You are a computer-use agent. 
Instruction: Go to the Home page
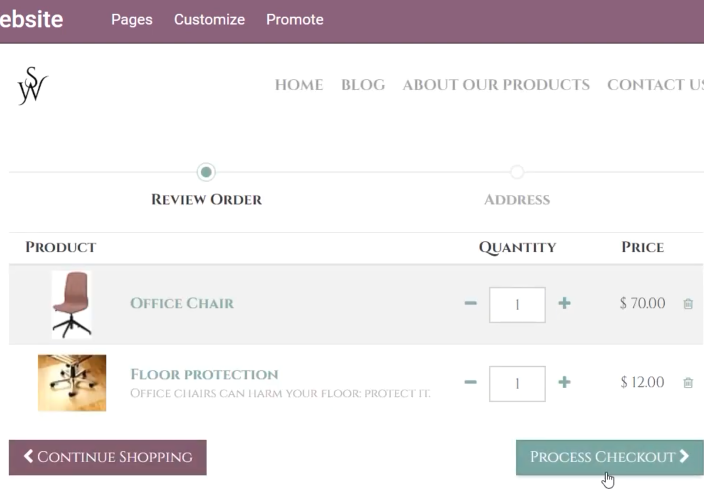(299, 85)
